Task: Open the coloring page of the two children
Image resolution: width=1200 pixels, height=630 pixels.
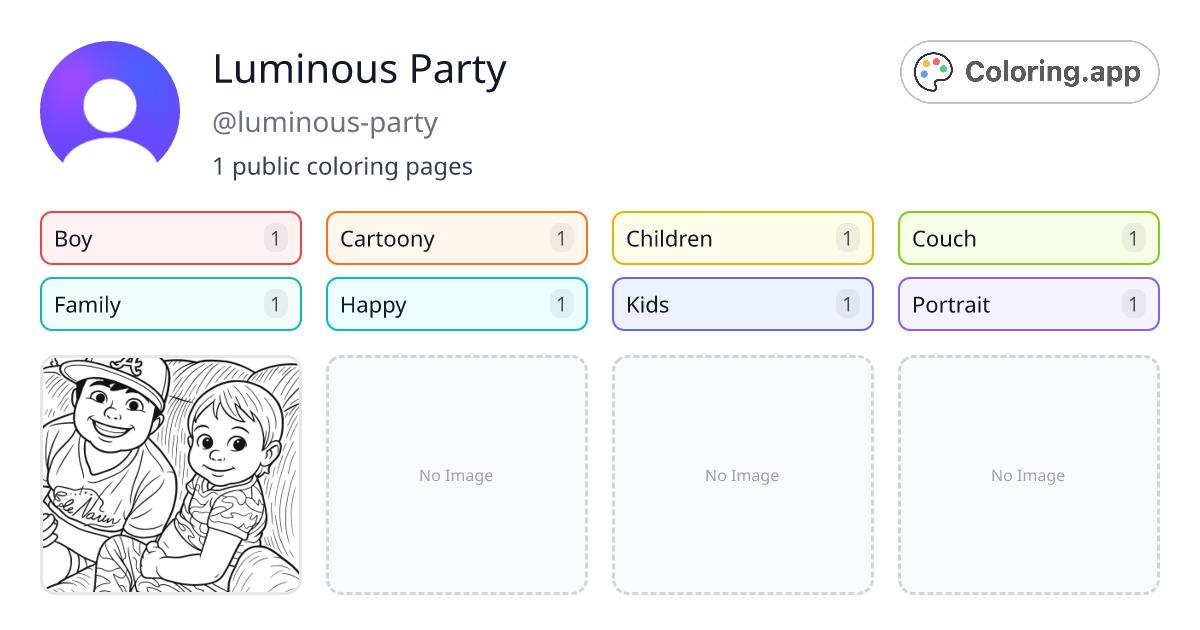Action: [170, 475]
